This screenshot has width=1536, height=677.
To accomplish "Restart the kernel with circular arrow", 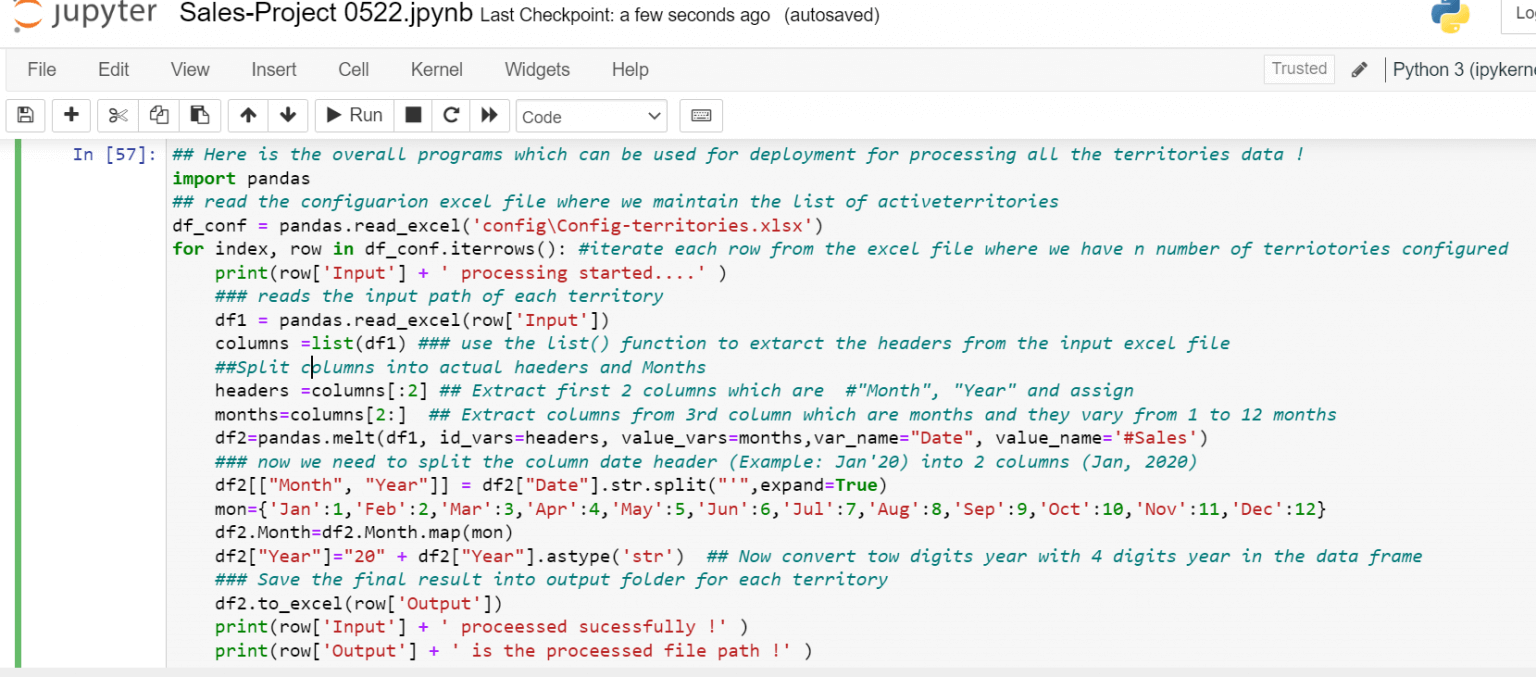I will click(x=450, y=116).
